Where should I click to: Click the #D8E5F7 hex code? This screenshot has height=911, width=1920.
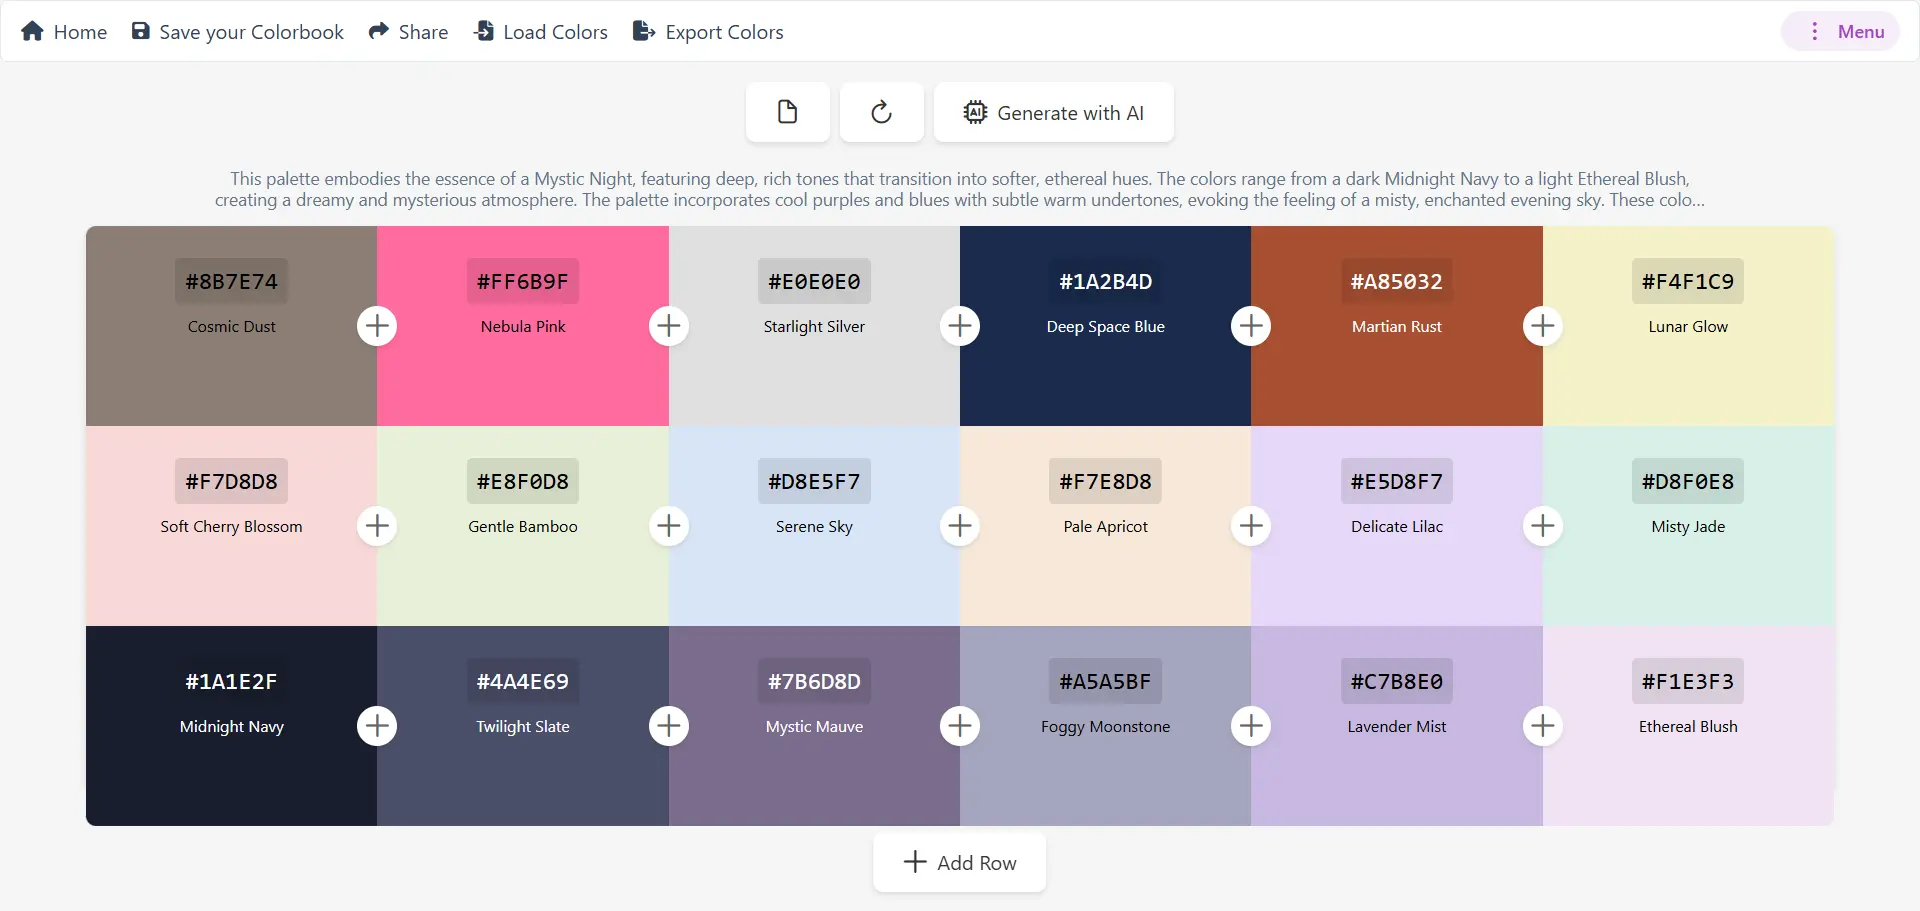tap(814, 482)
